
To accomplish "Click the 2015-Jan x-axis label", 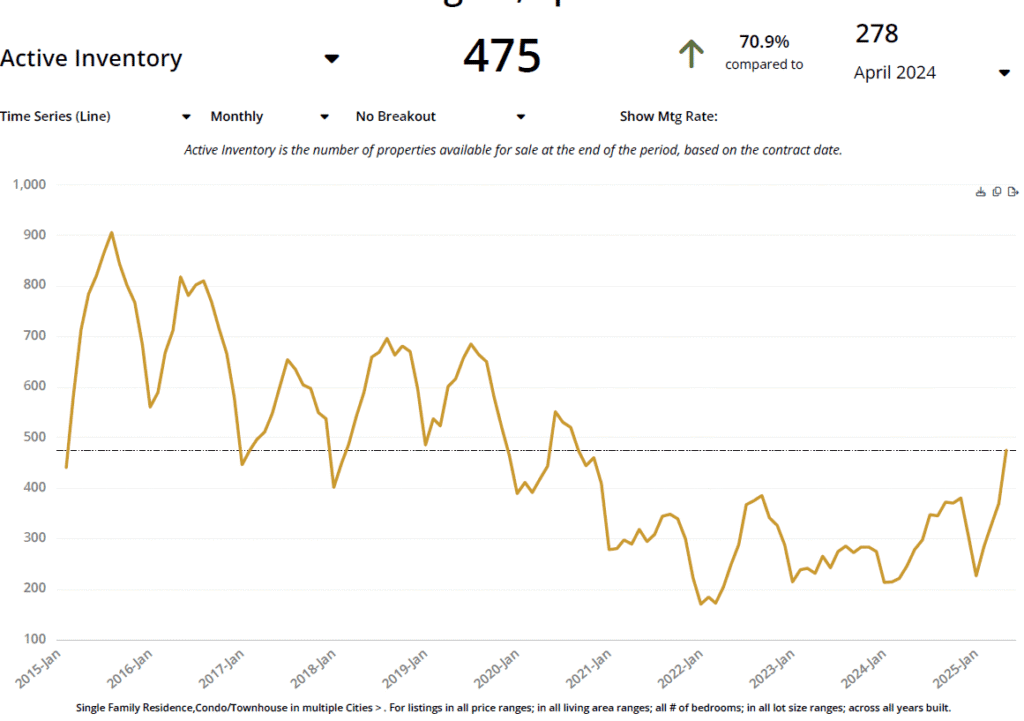I will 40,669.
